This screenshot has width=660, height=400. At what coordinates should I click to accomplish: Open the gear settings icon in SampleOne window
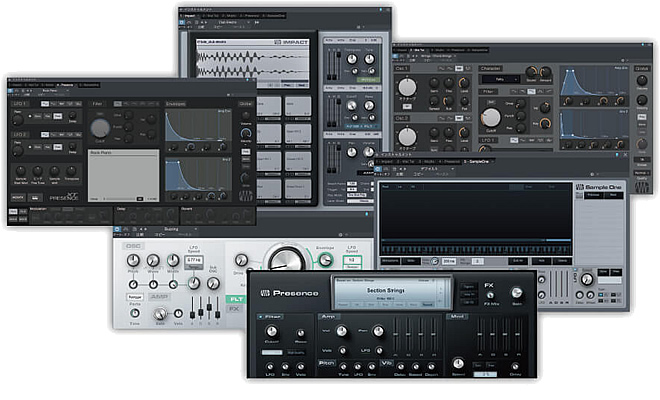coord(592,174)
